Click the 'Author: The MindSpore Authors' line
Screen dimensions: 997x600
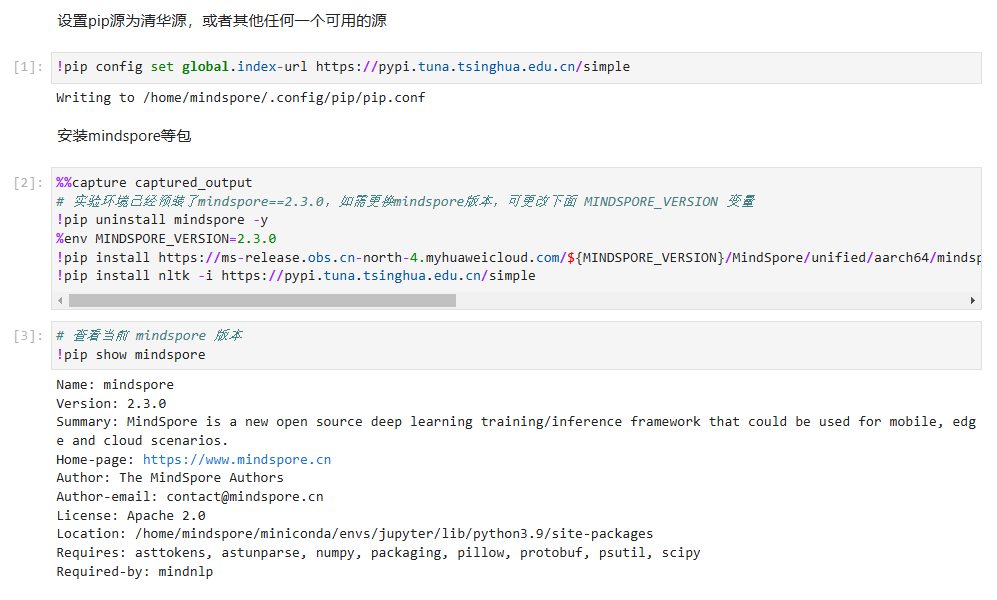coord(170,478)
